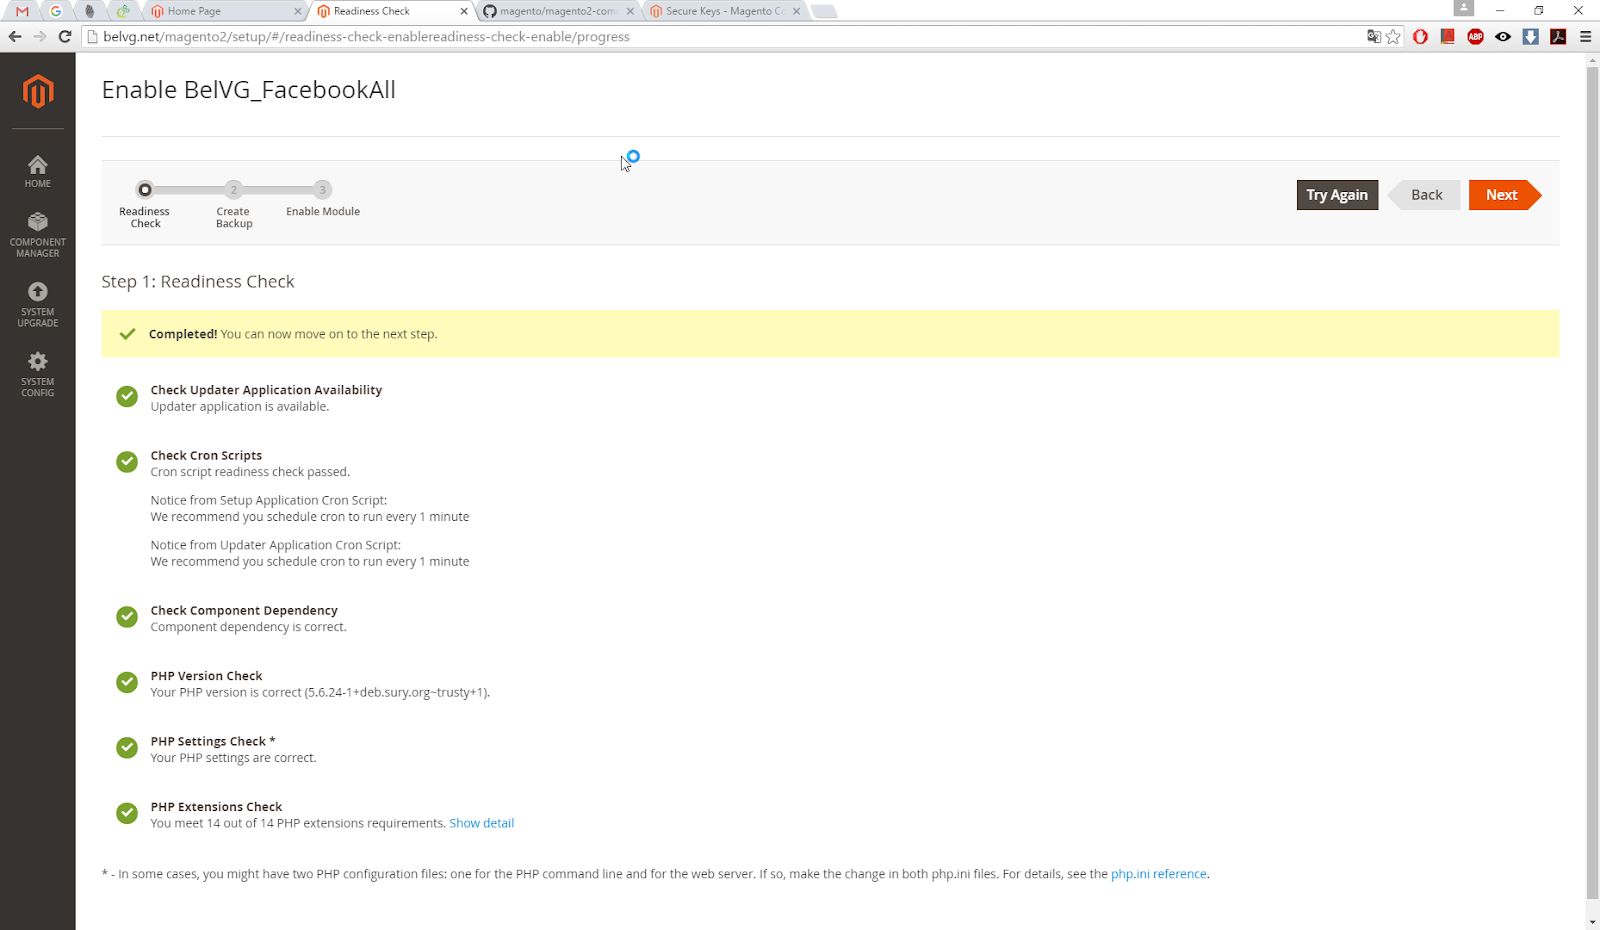Click the browser forward arrow
Image resolution: width=1600 pixels, height=930 pixels.
[40, 37]
